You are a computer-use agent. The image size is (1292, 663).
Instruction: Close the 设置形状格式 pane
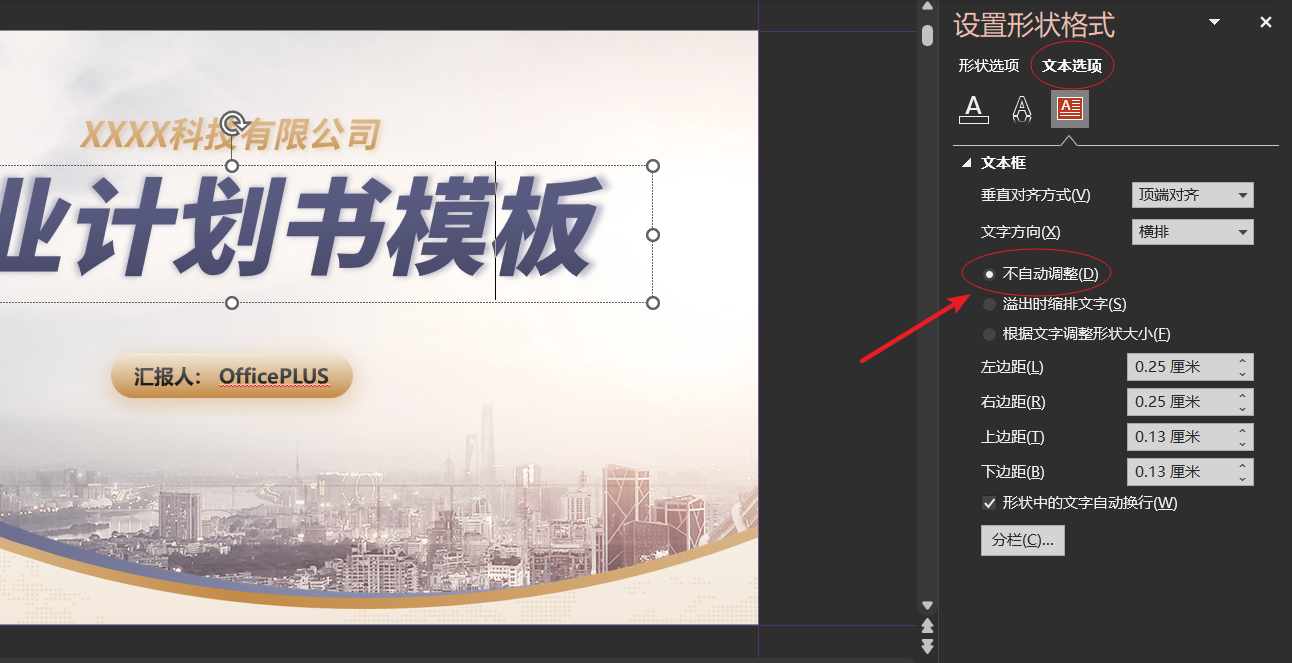tap(1266, 22)
